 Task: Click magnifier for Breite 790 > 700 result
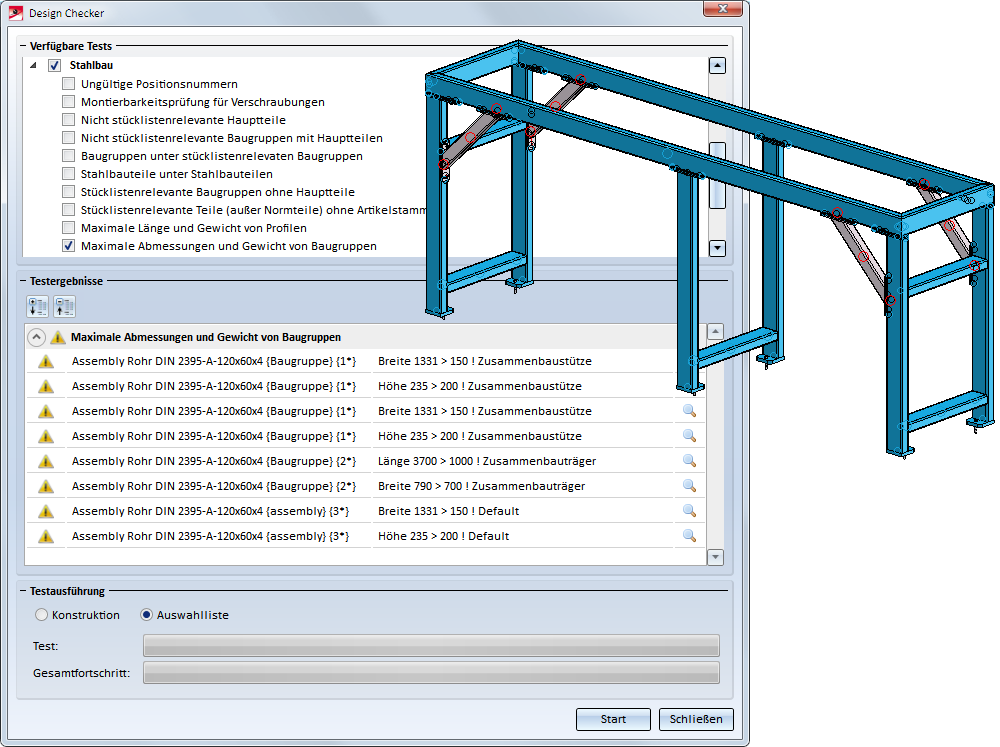[688, 486]
